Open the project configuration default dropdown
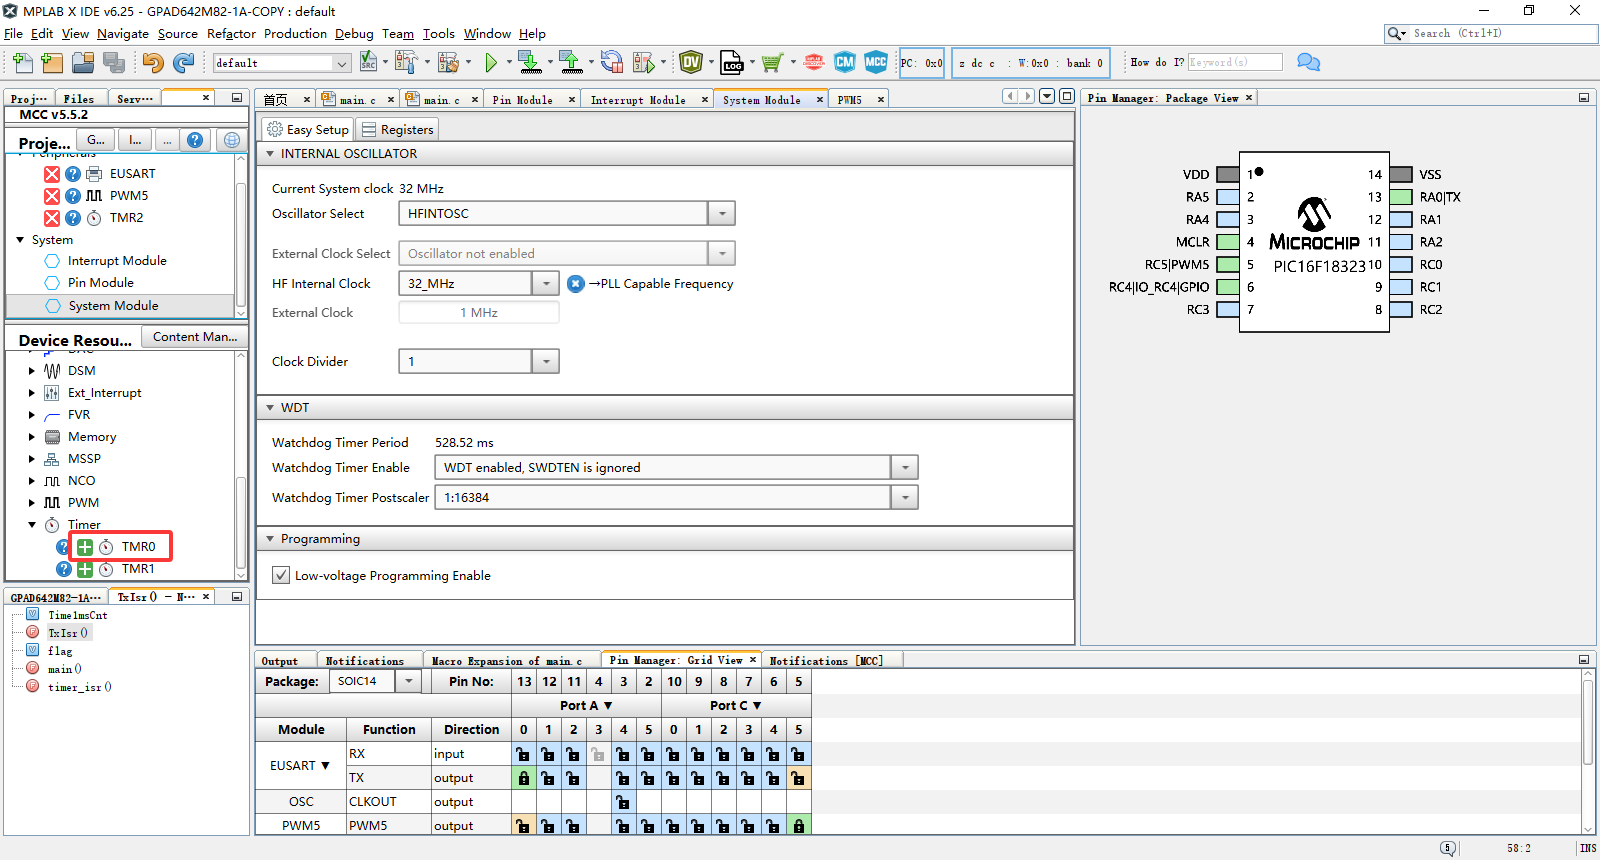 pyautogui.click(x=342, y=63)
